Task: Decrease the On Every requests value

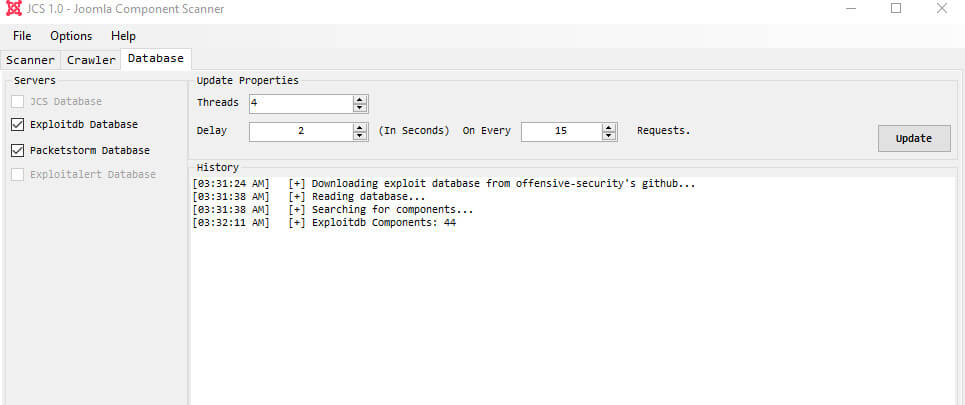Action: (609, 135)
